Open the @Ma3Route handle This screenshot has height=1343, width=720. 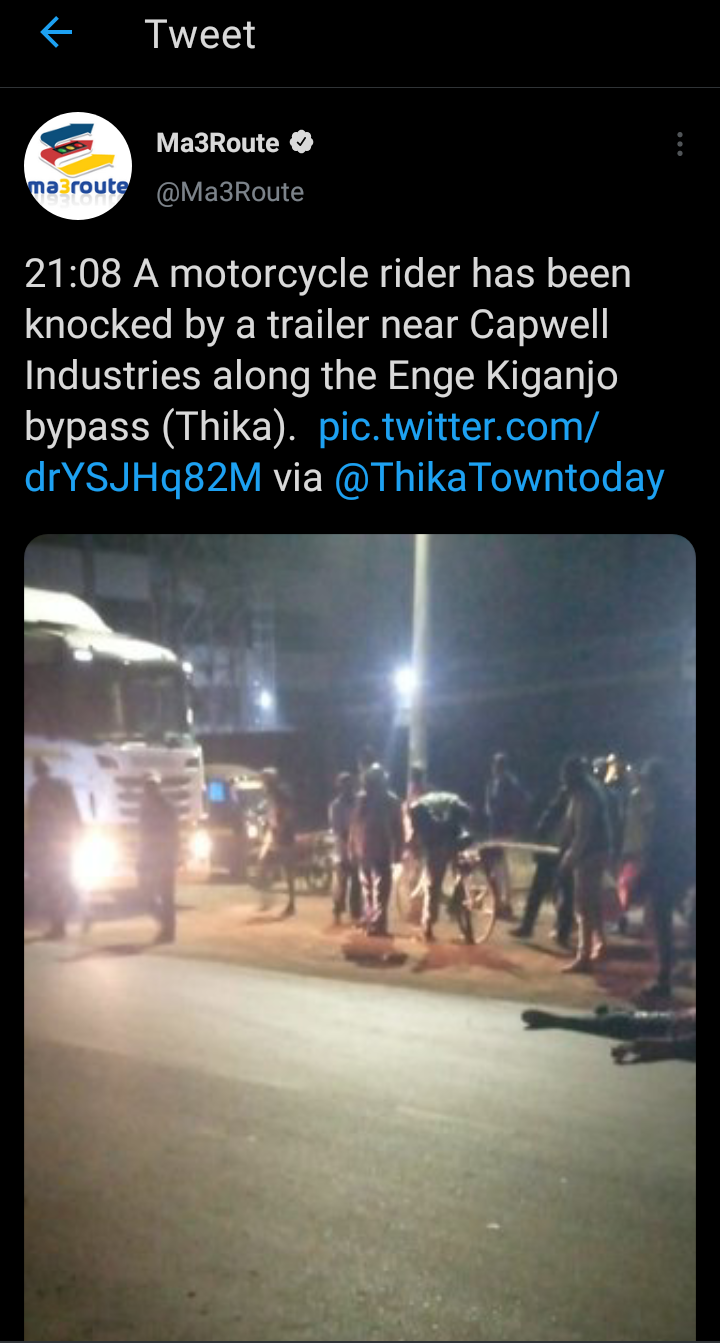coord(230,191)
